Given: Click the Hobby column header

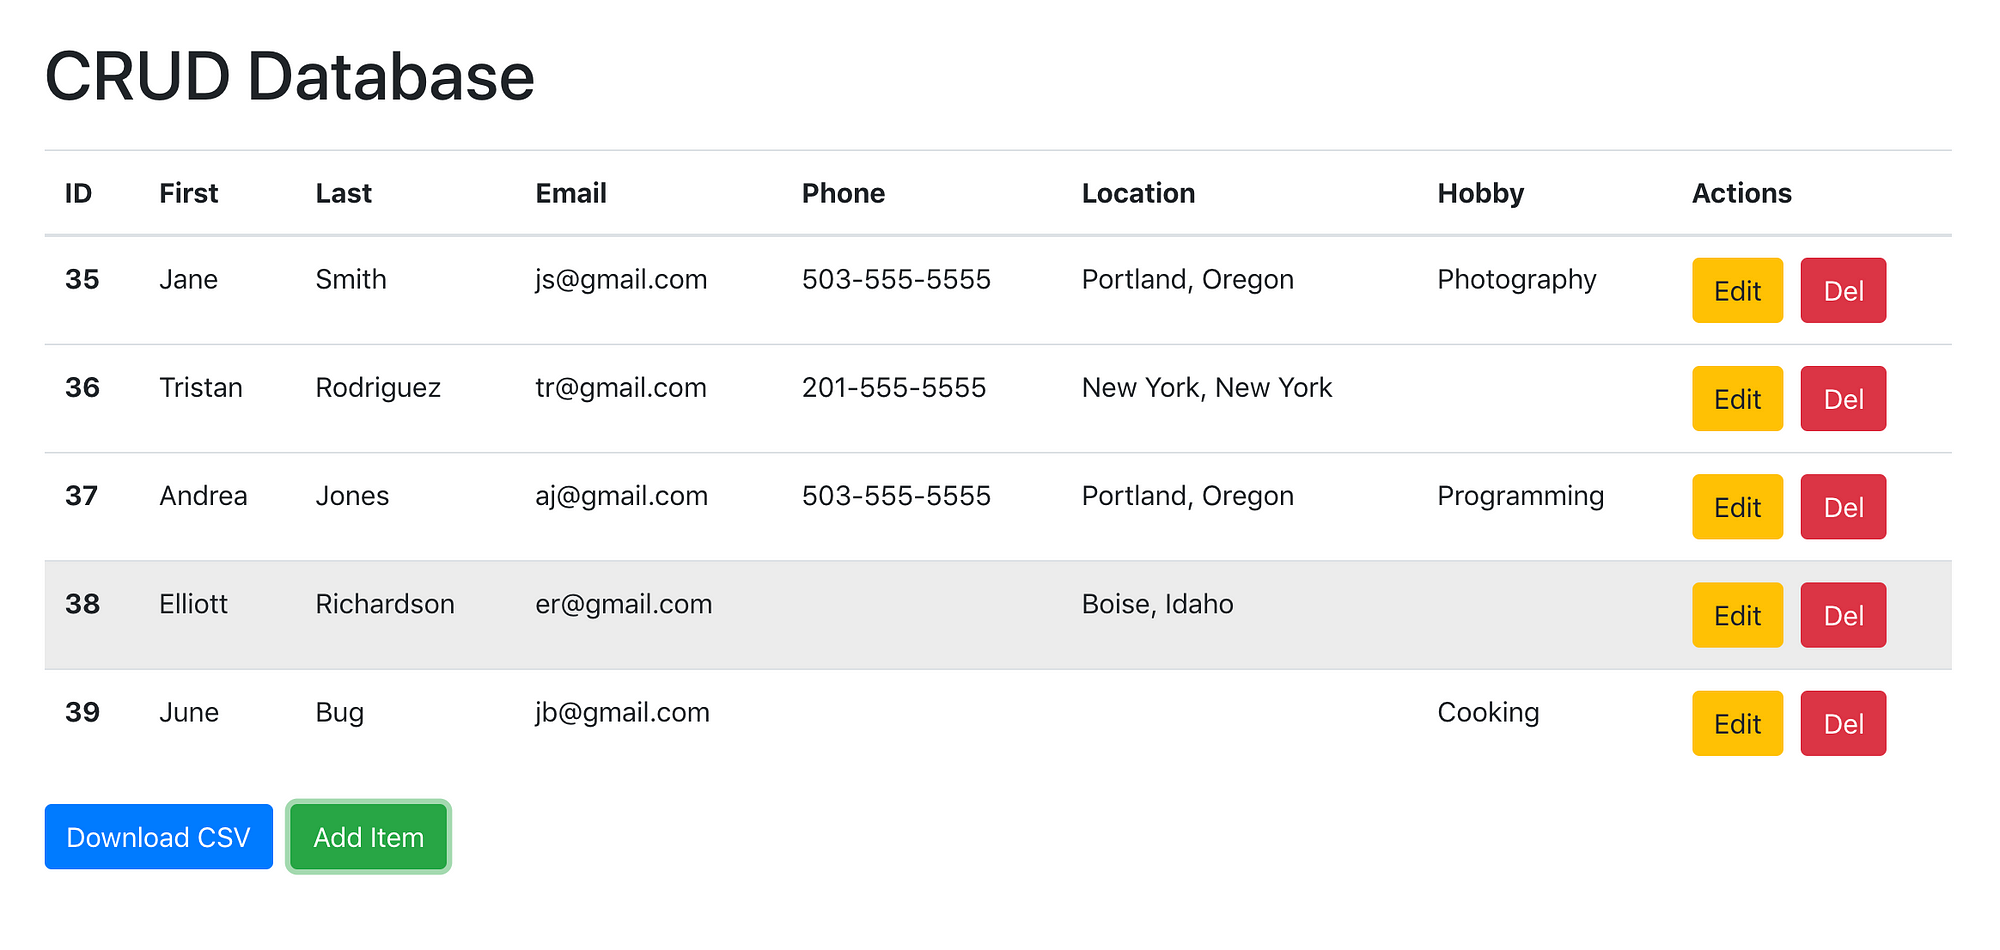Looking at the screenshot, I should [1480, 193].
